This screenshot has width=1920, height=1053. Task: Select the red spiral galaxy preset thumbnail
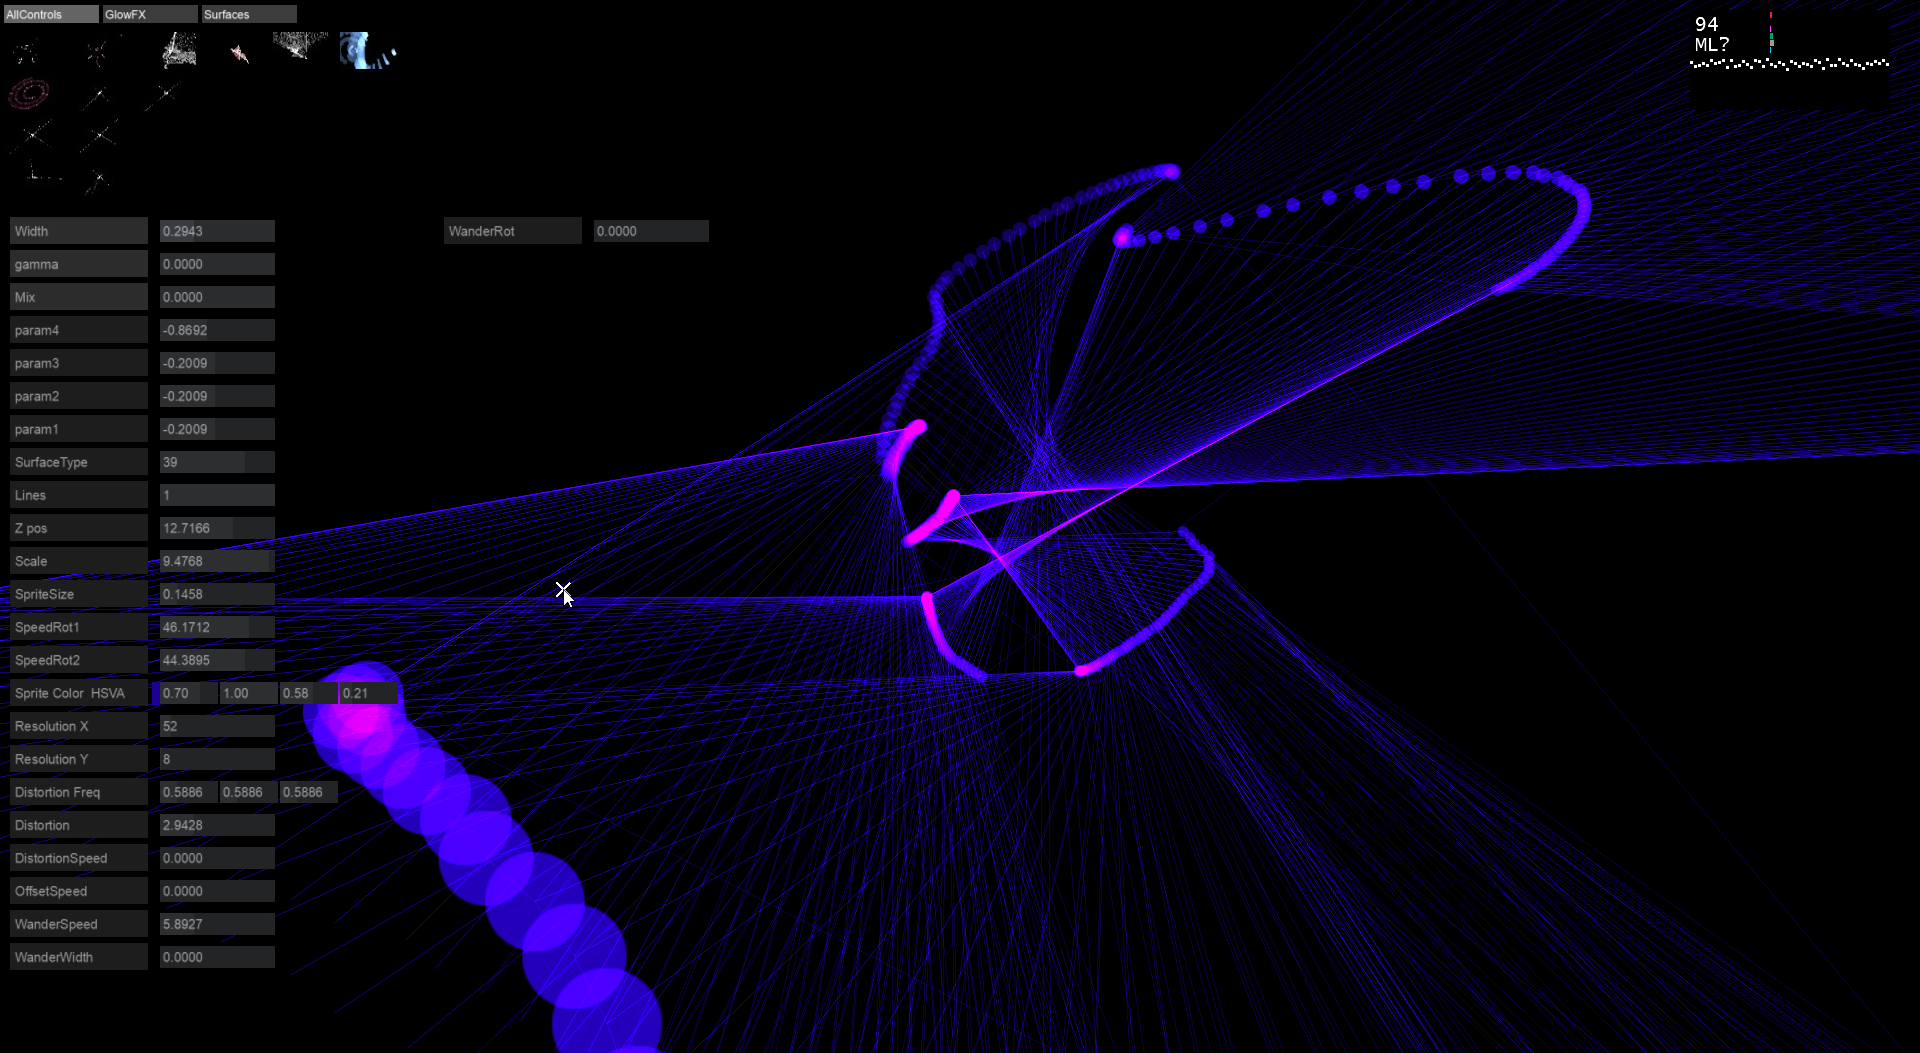coord(29,94)
